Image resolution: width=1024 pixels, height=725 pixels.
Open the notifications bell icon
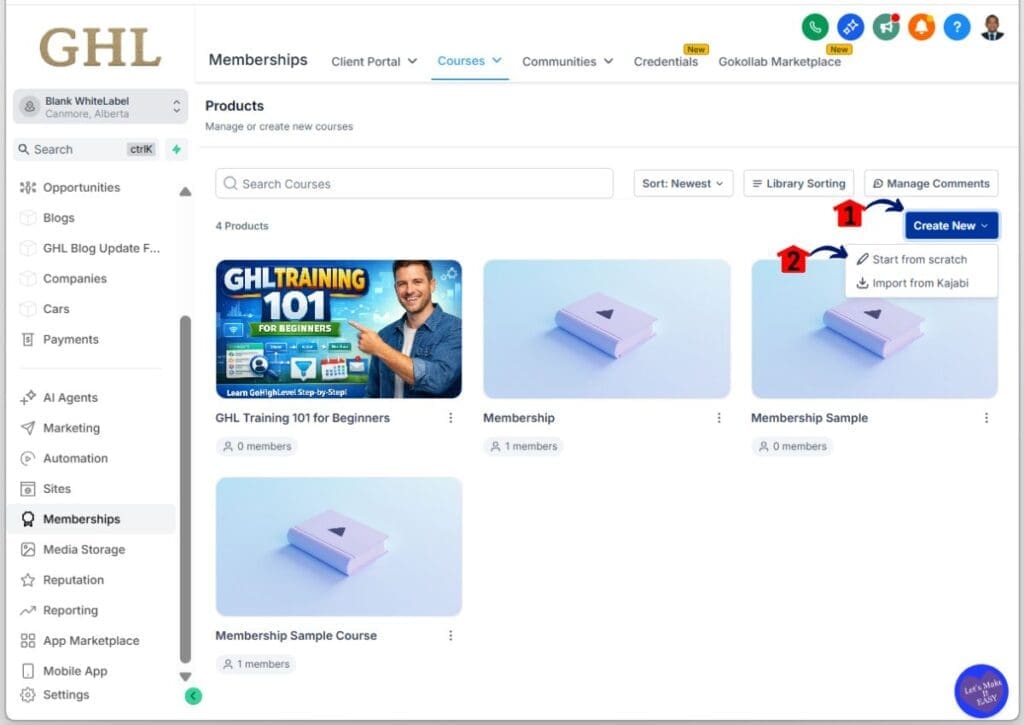pyautogui.click(x=921, y=27)
